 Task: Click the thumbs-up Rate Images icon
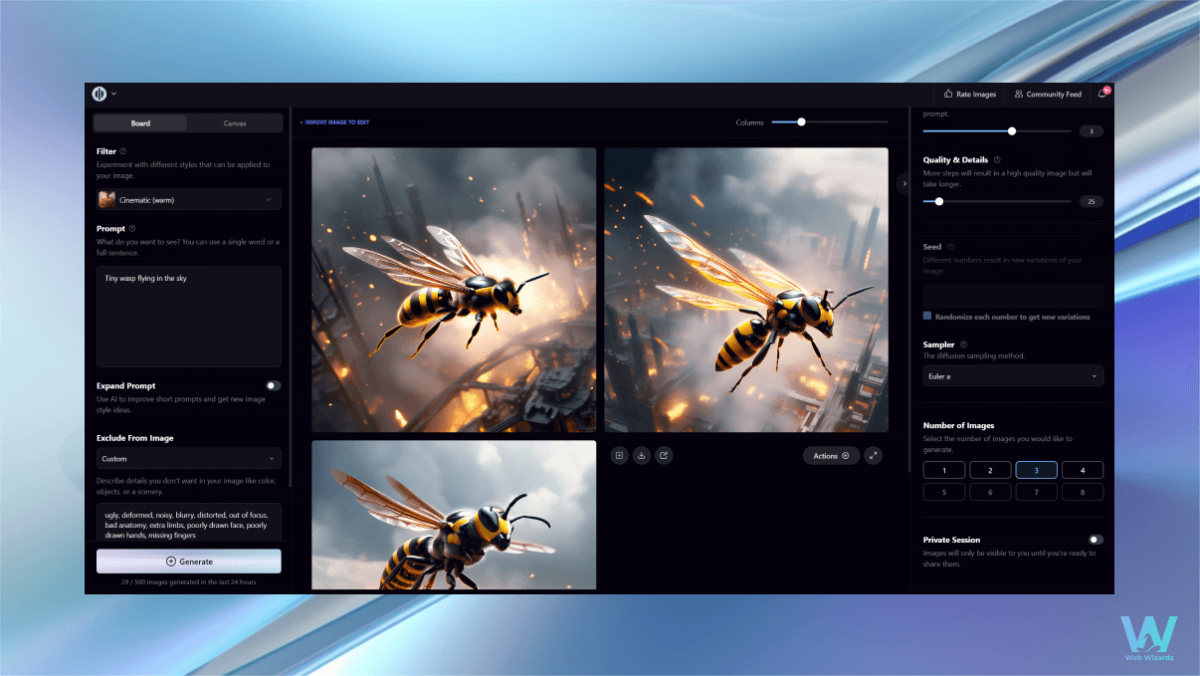tap(948, 94)
